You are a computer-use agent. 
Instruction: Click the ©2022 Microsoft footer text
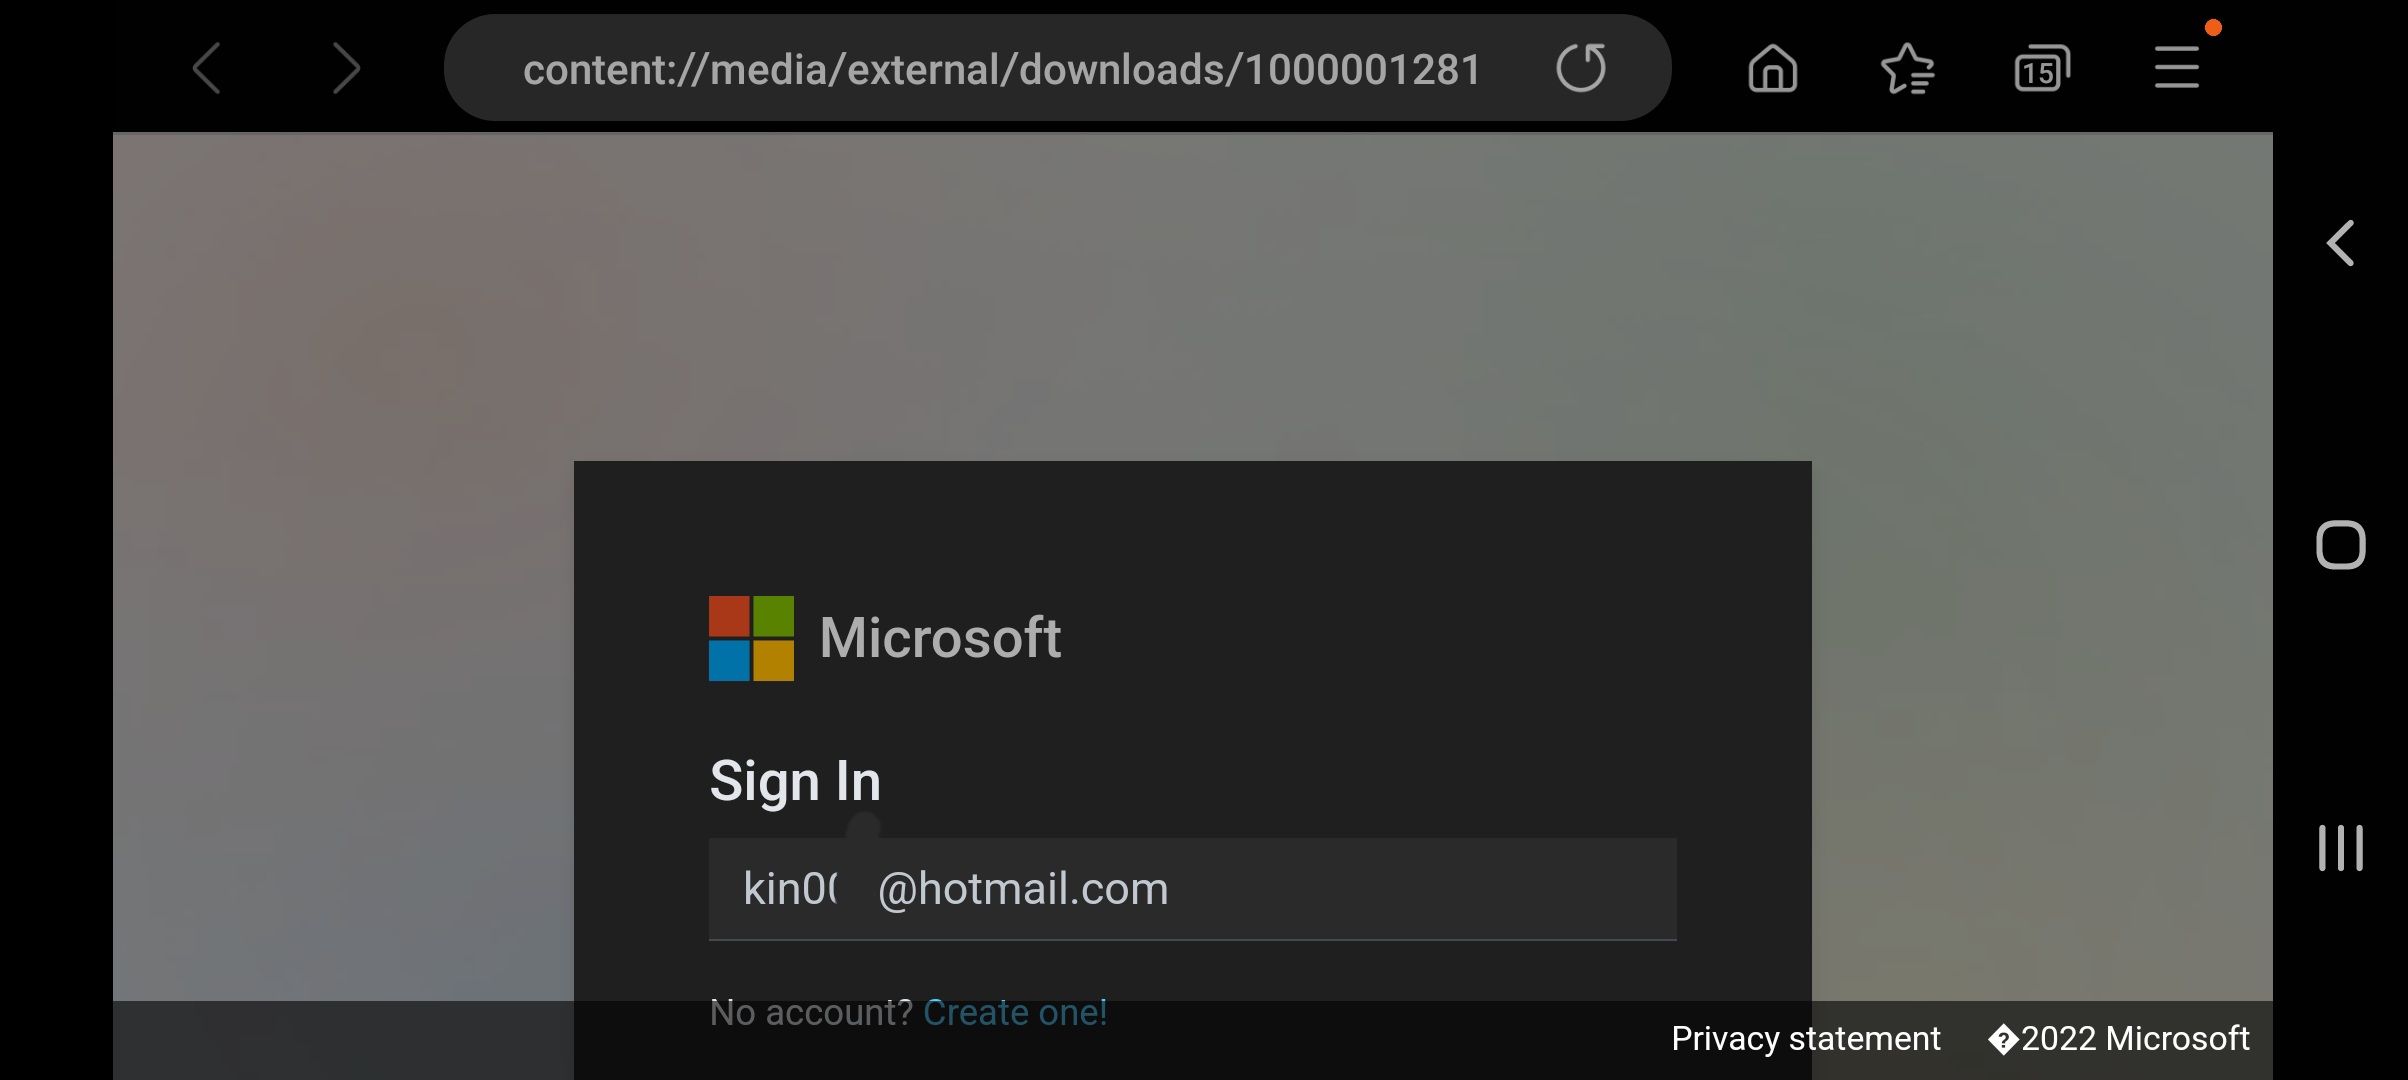click(x=2119, y=1039)
